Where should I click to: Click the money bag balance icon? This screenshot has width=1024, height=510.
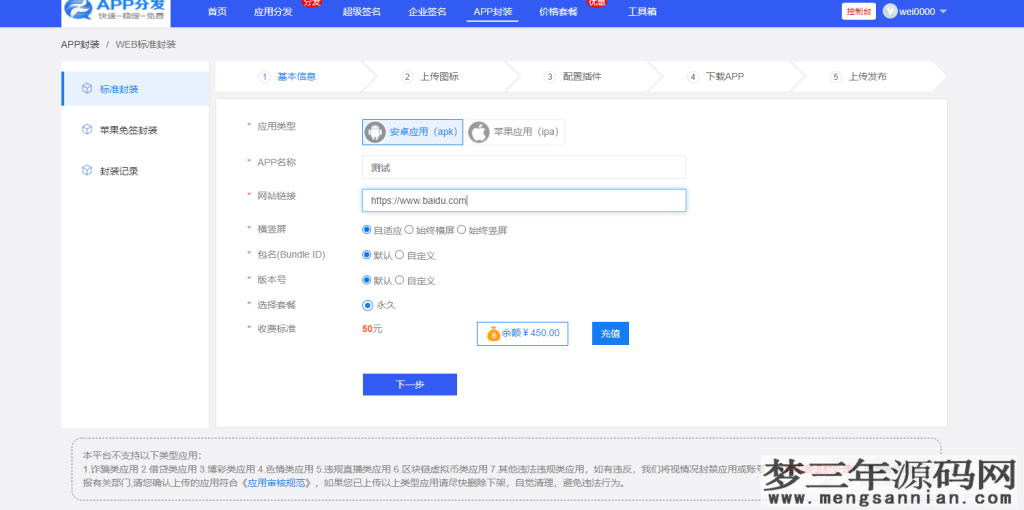pos(494,333)
